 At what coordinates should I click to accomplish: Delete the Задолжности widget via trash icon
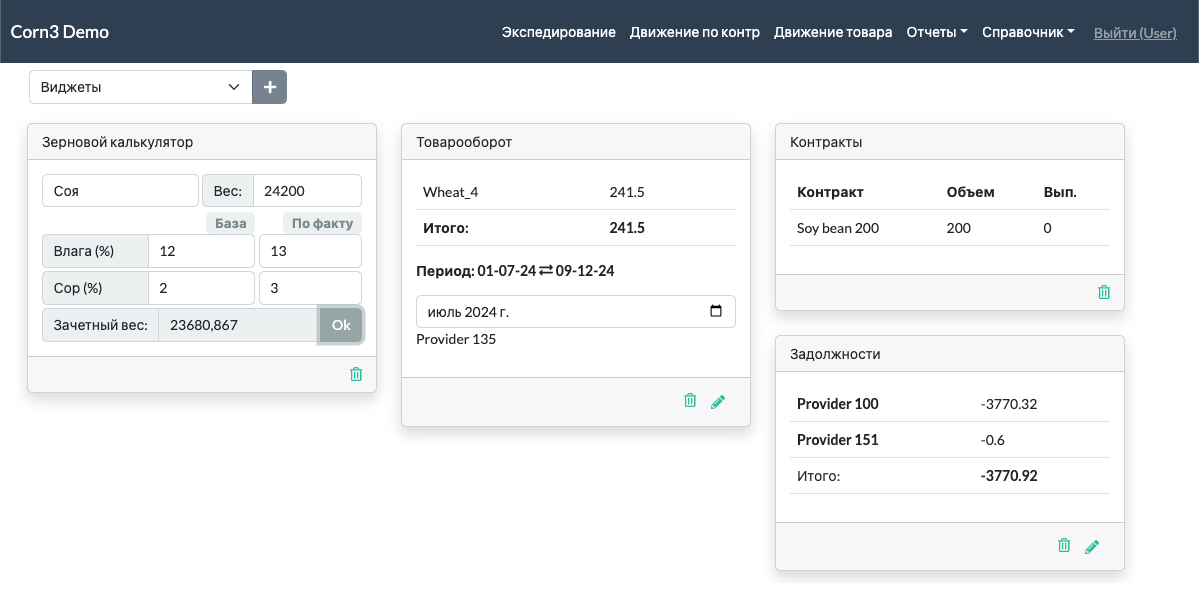click(1064, 545)
